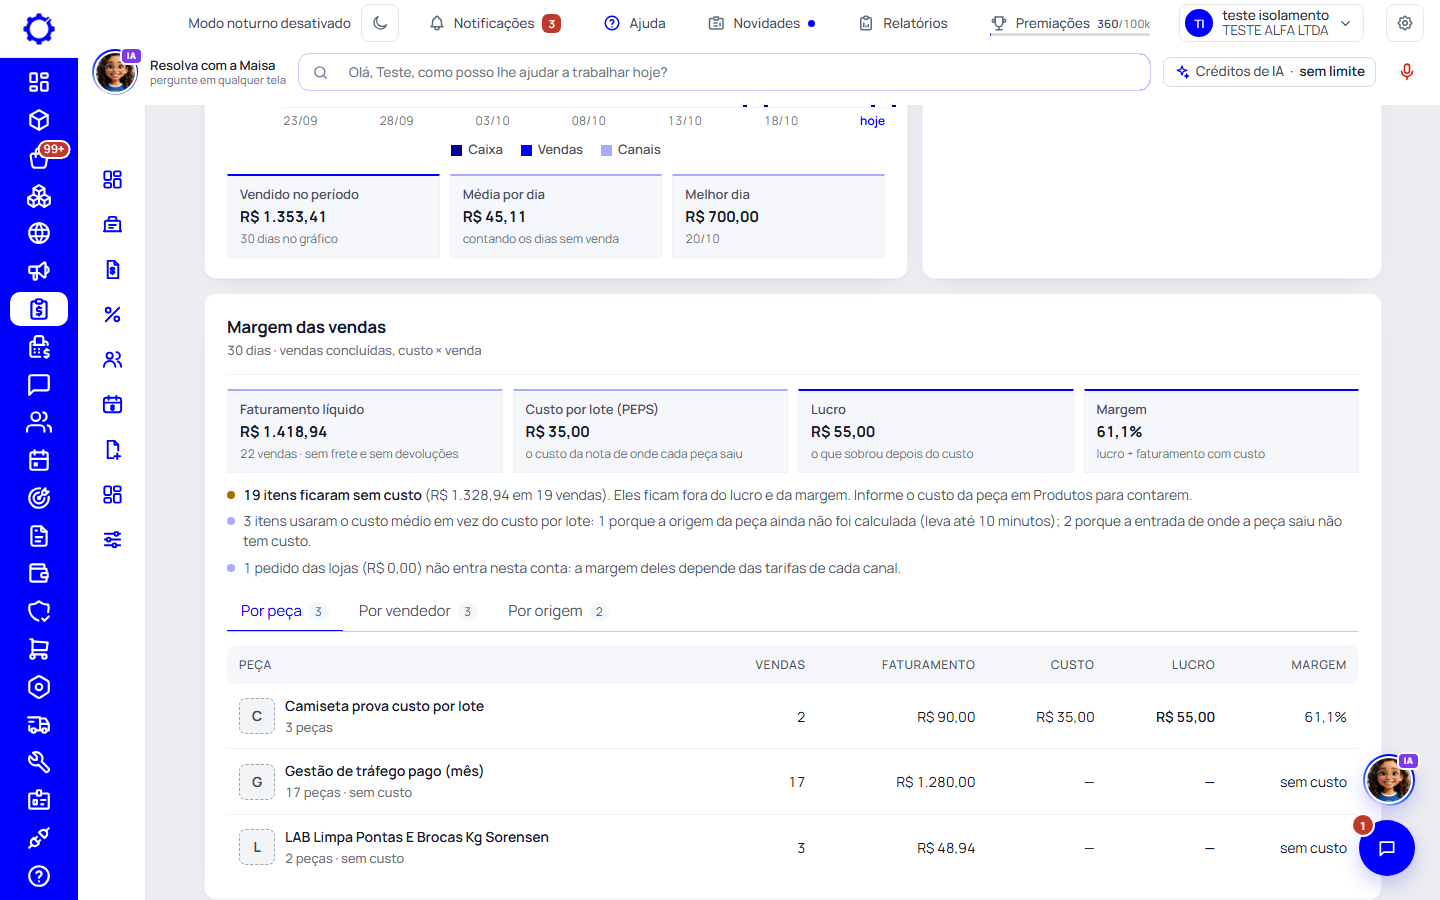This screenshot has height=900, width=1440.
Task: Click the Gestão de tráfego pago (mês) row
Action: click(x=793, y=782)
